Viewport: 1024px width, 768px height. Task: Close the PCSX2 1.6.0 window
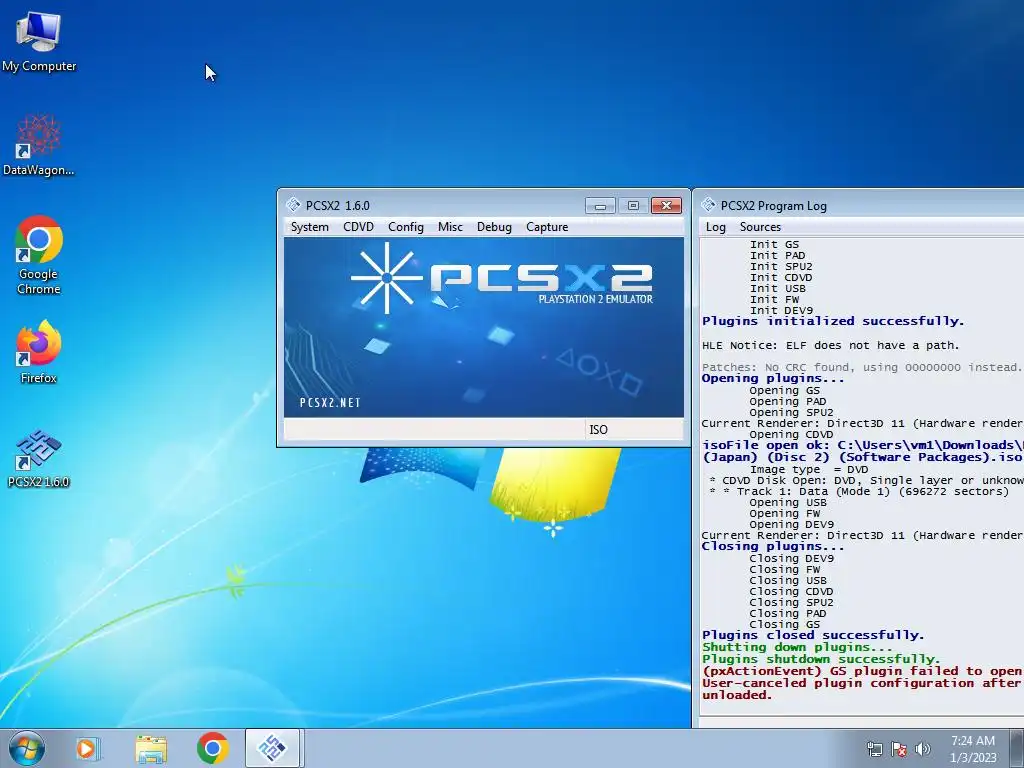[666, 206]
